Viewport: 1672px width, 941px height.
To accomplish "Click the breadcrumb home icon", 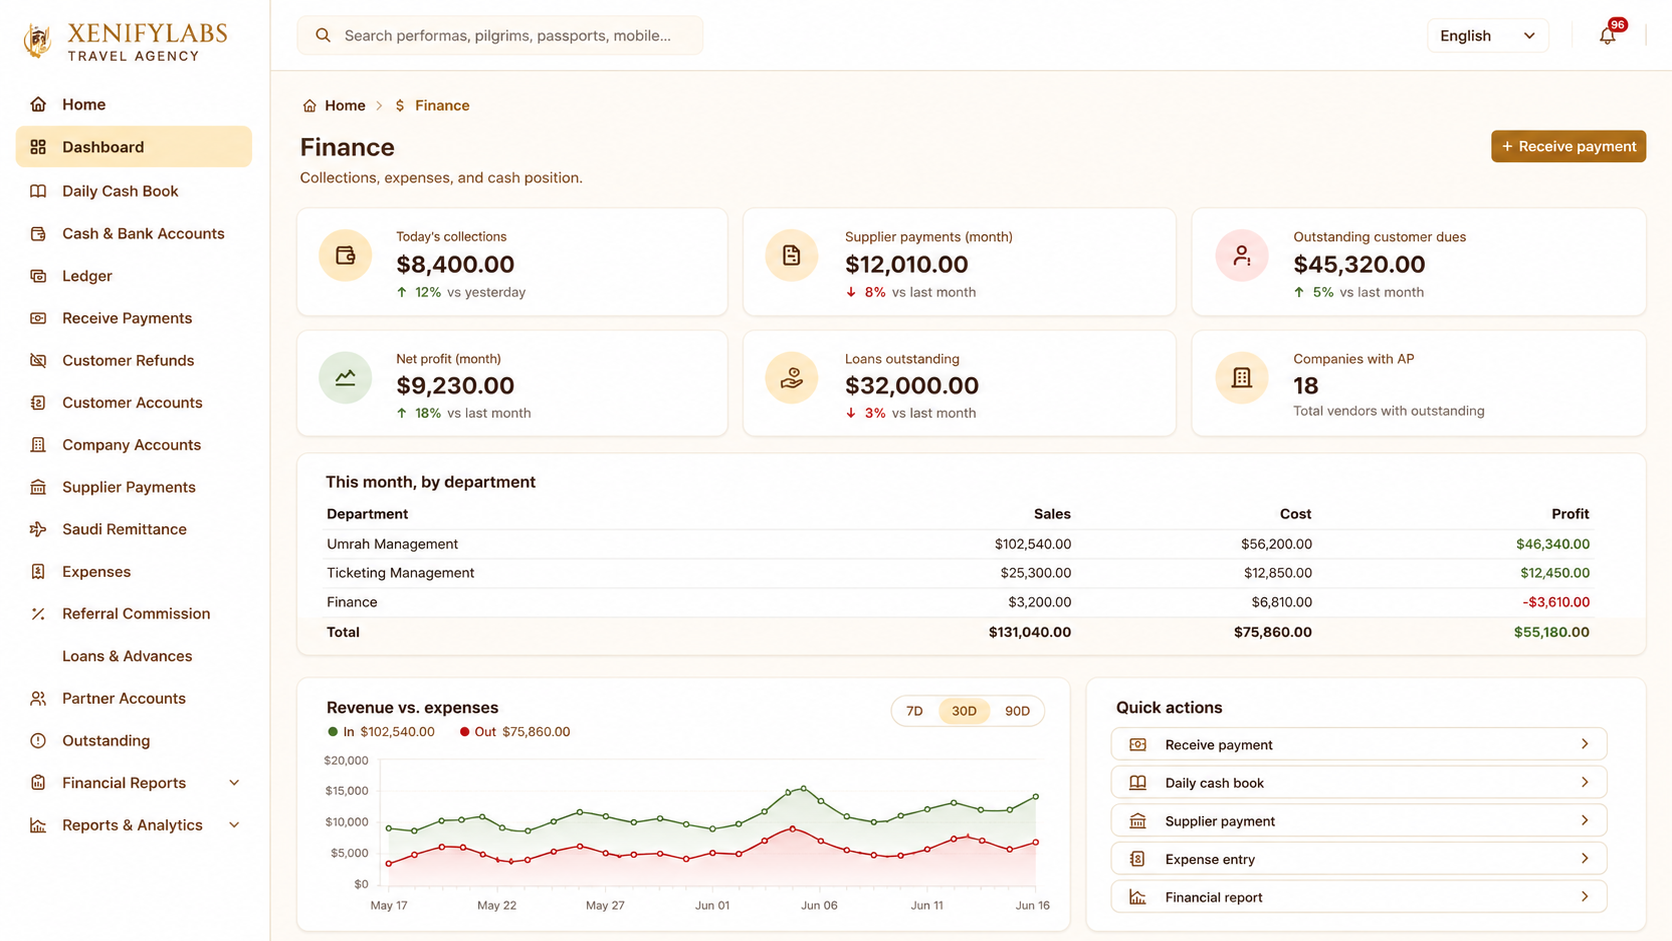I will [309, 106].
